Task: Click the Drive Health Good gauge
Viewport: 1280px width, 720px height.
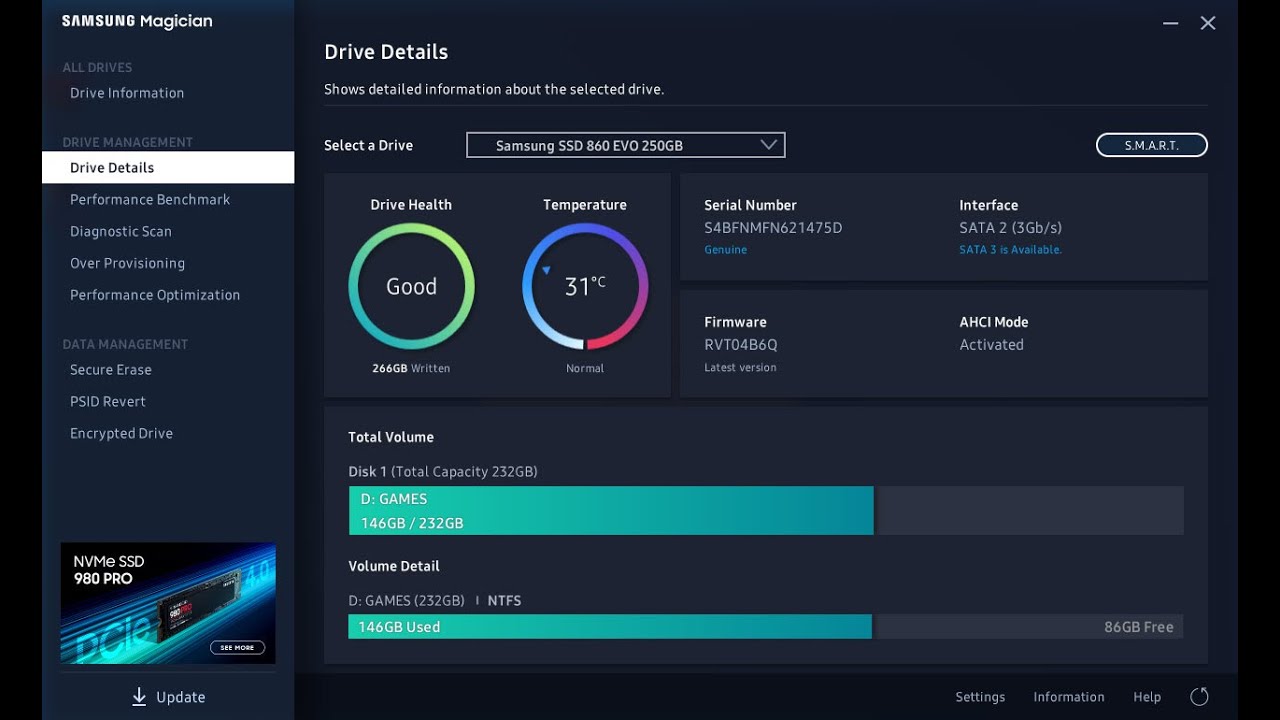Action: tap(411, 286)
